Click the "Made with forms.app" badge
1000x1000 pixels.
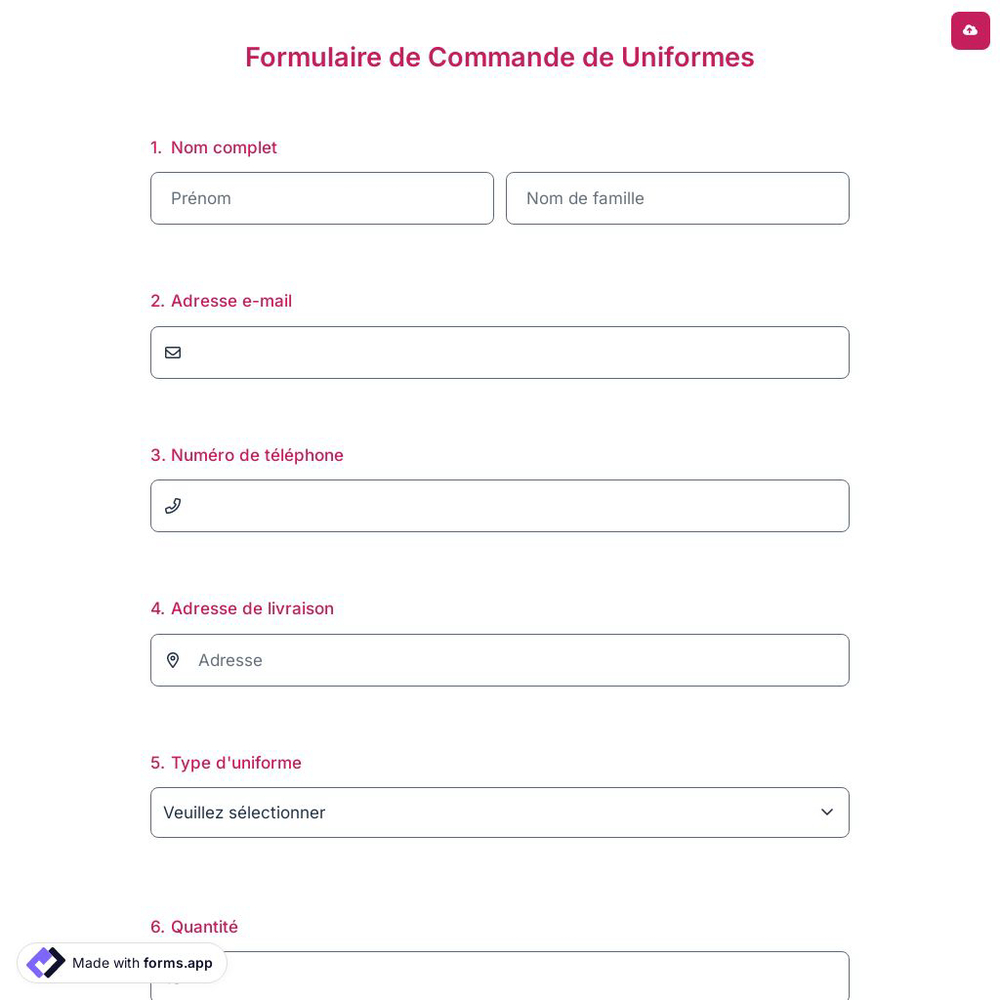click(121, 963)
